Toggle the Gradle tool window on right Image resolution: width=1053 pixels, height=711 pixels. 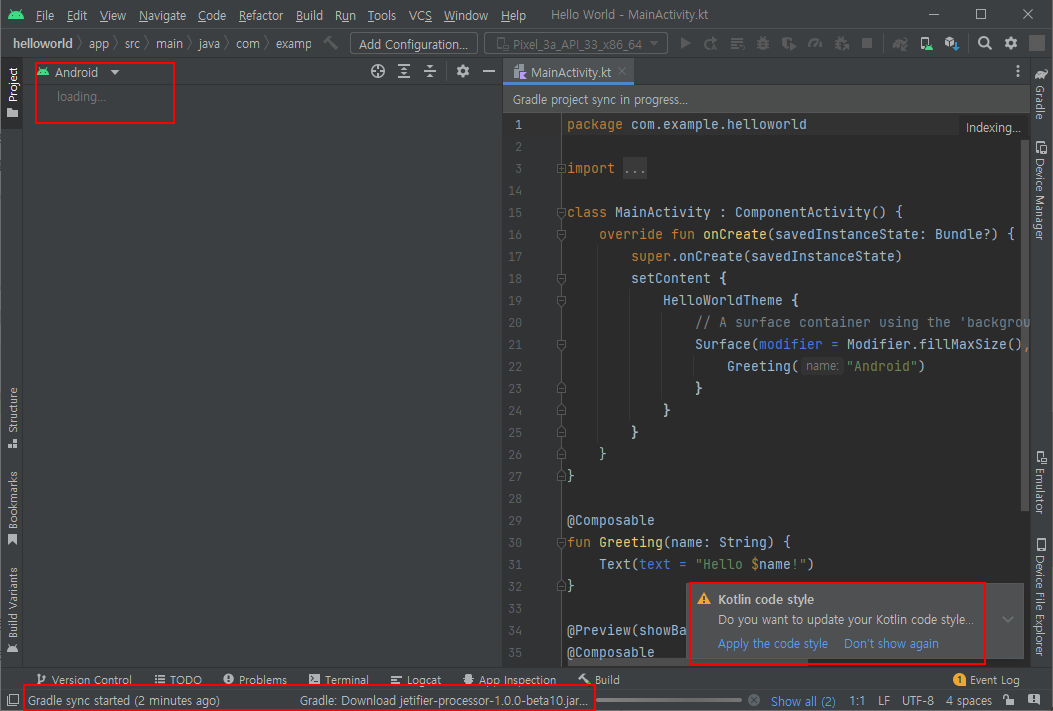tap(1040, 93)
